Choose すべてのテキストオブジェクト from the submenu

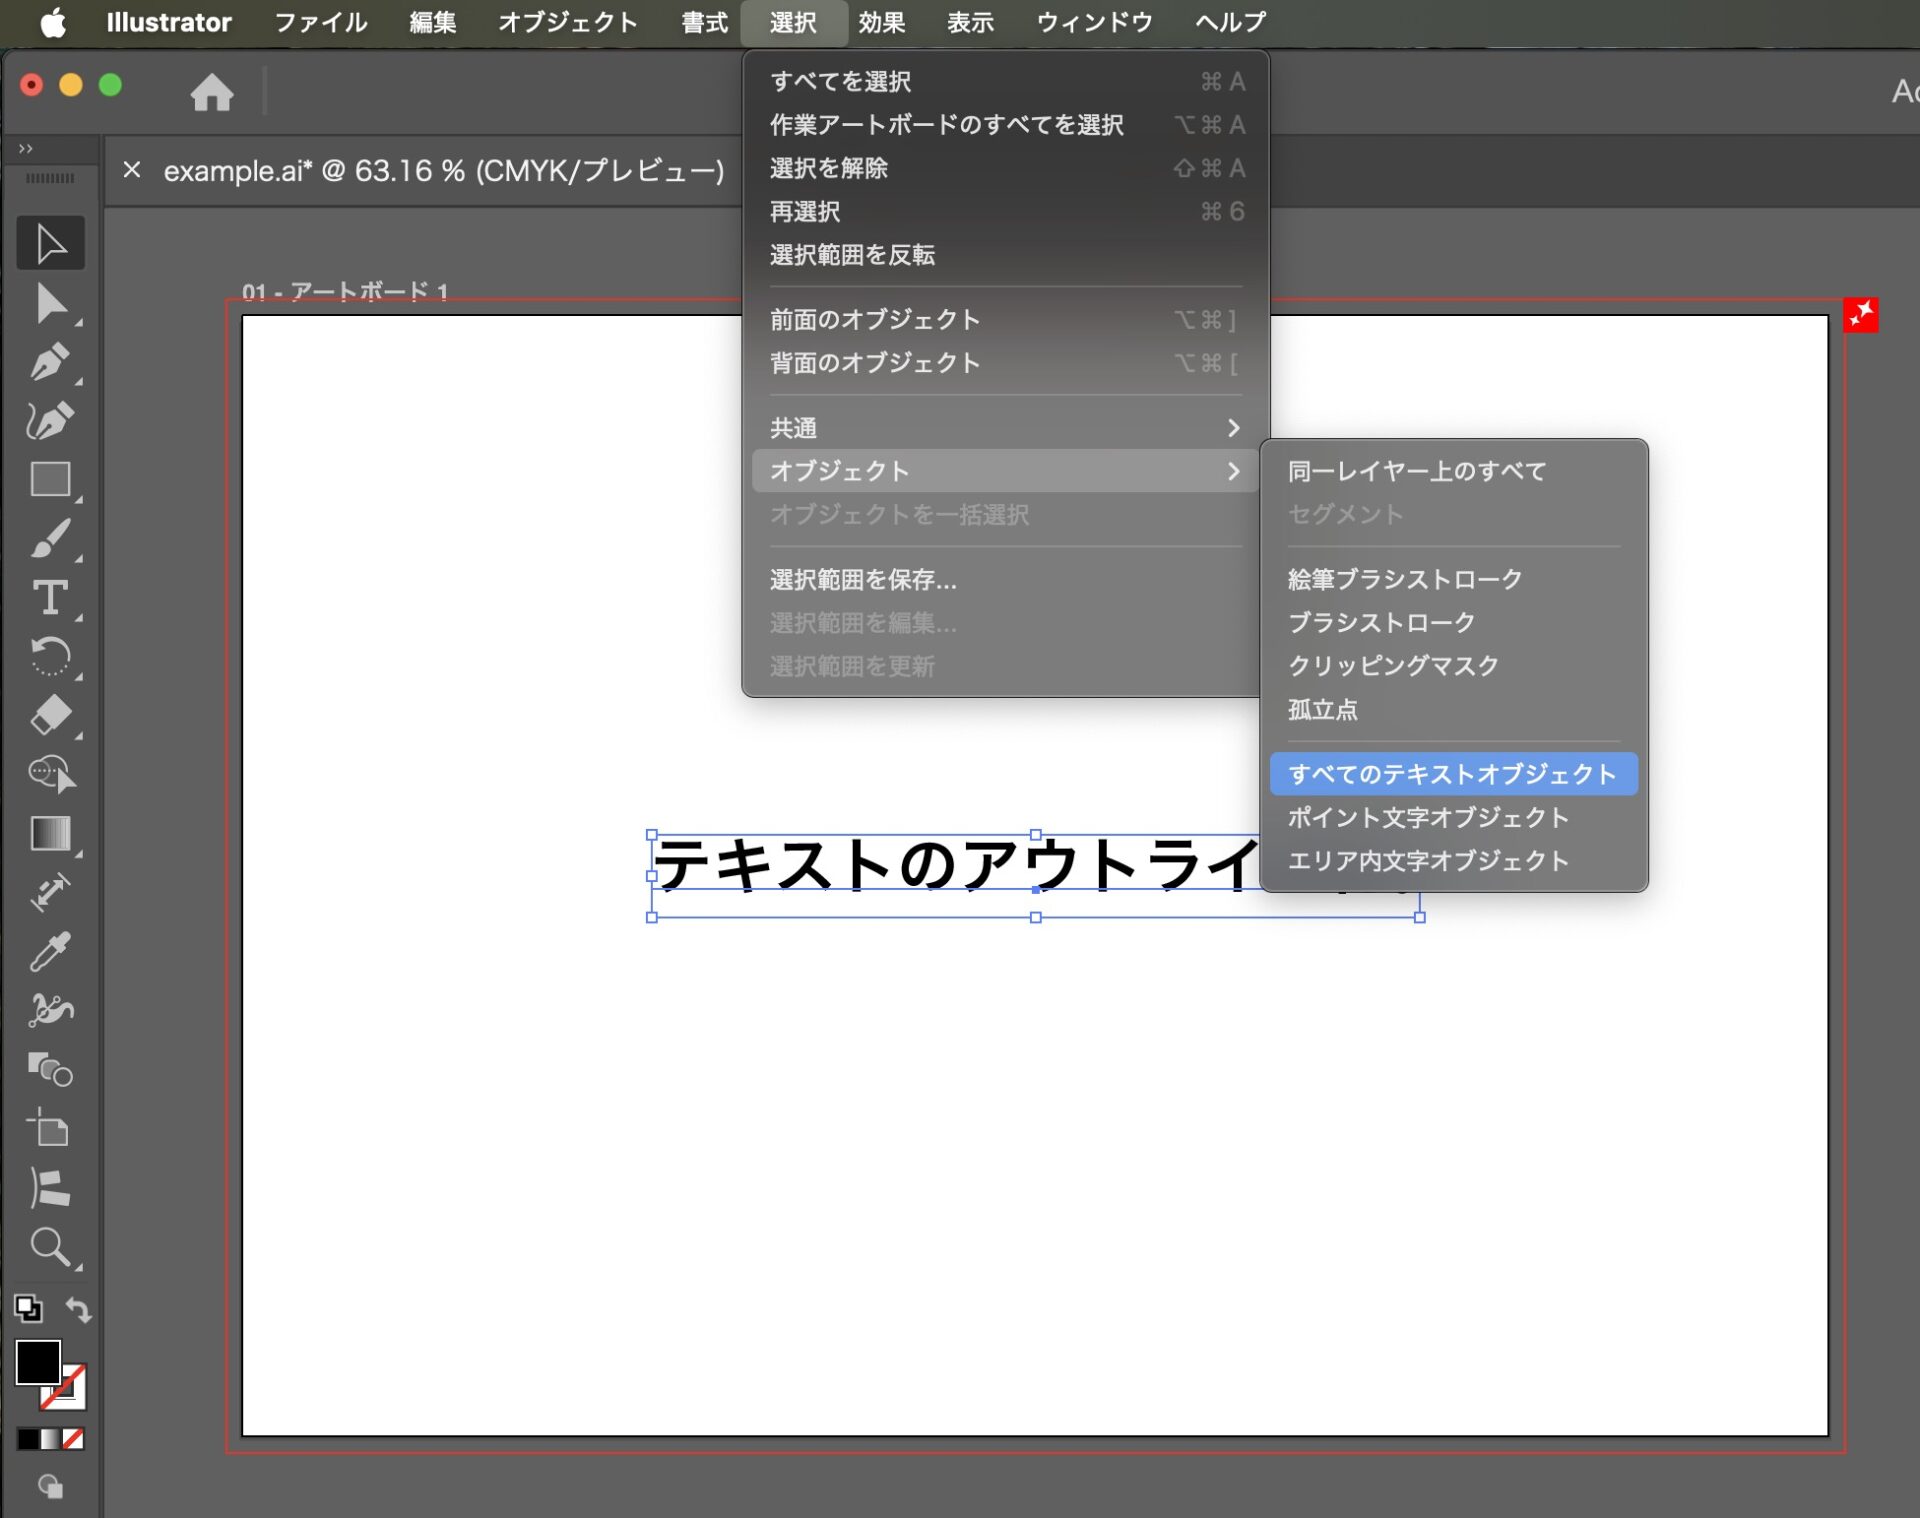pyautogui.click(x=1452, y=772)
